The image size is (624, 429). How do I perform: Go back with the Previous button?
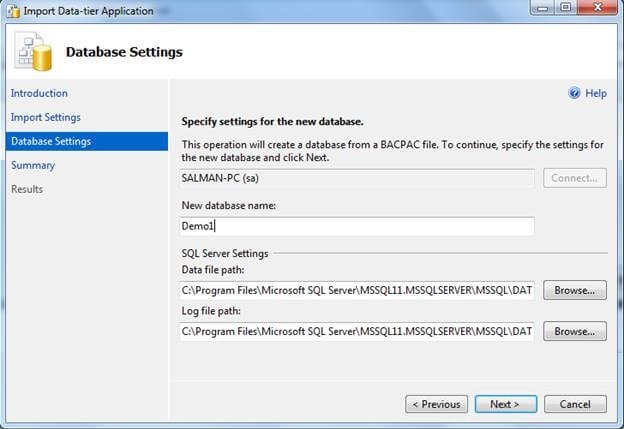coord(436,404)
